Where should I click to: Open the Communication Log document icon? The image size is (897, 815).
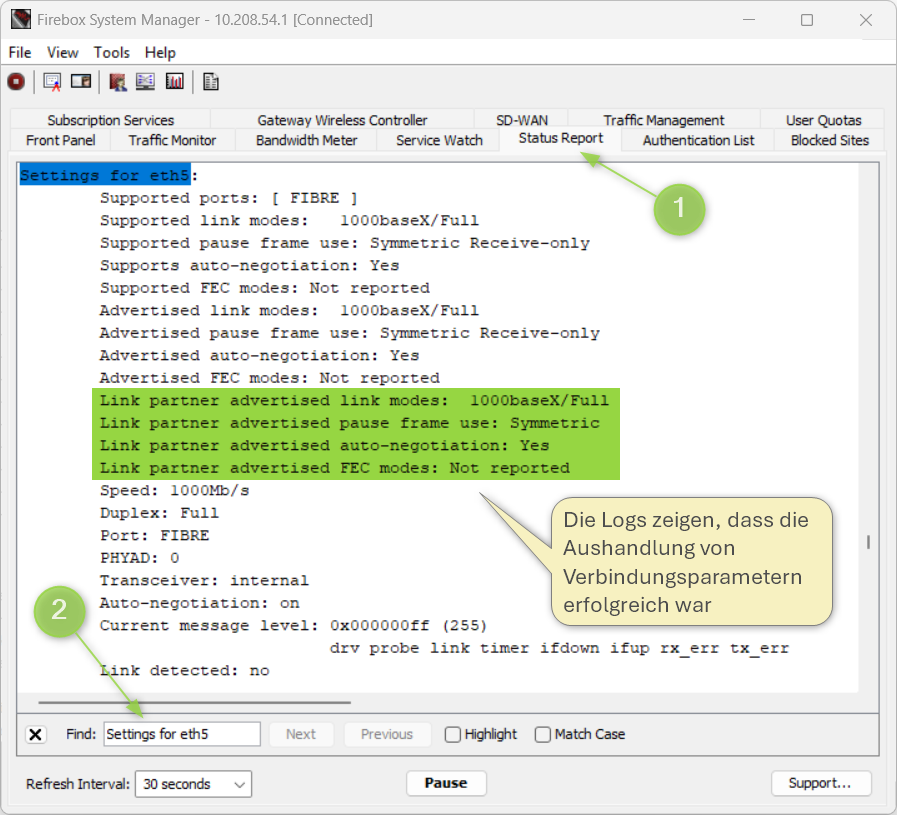211,82
